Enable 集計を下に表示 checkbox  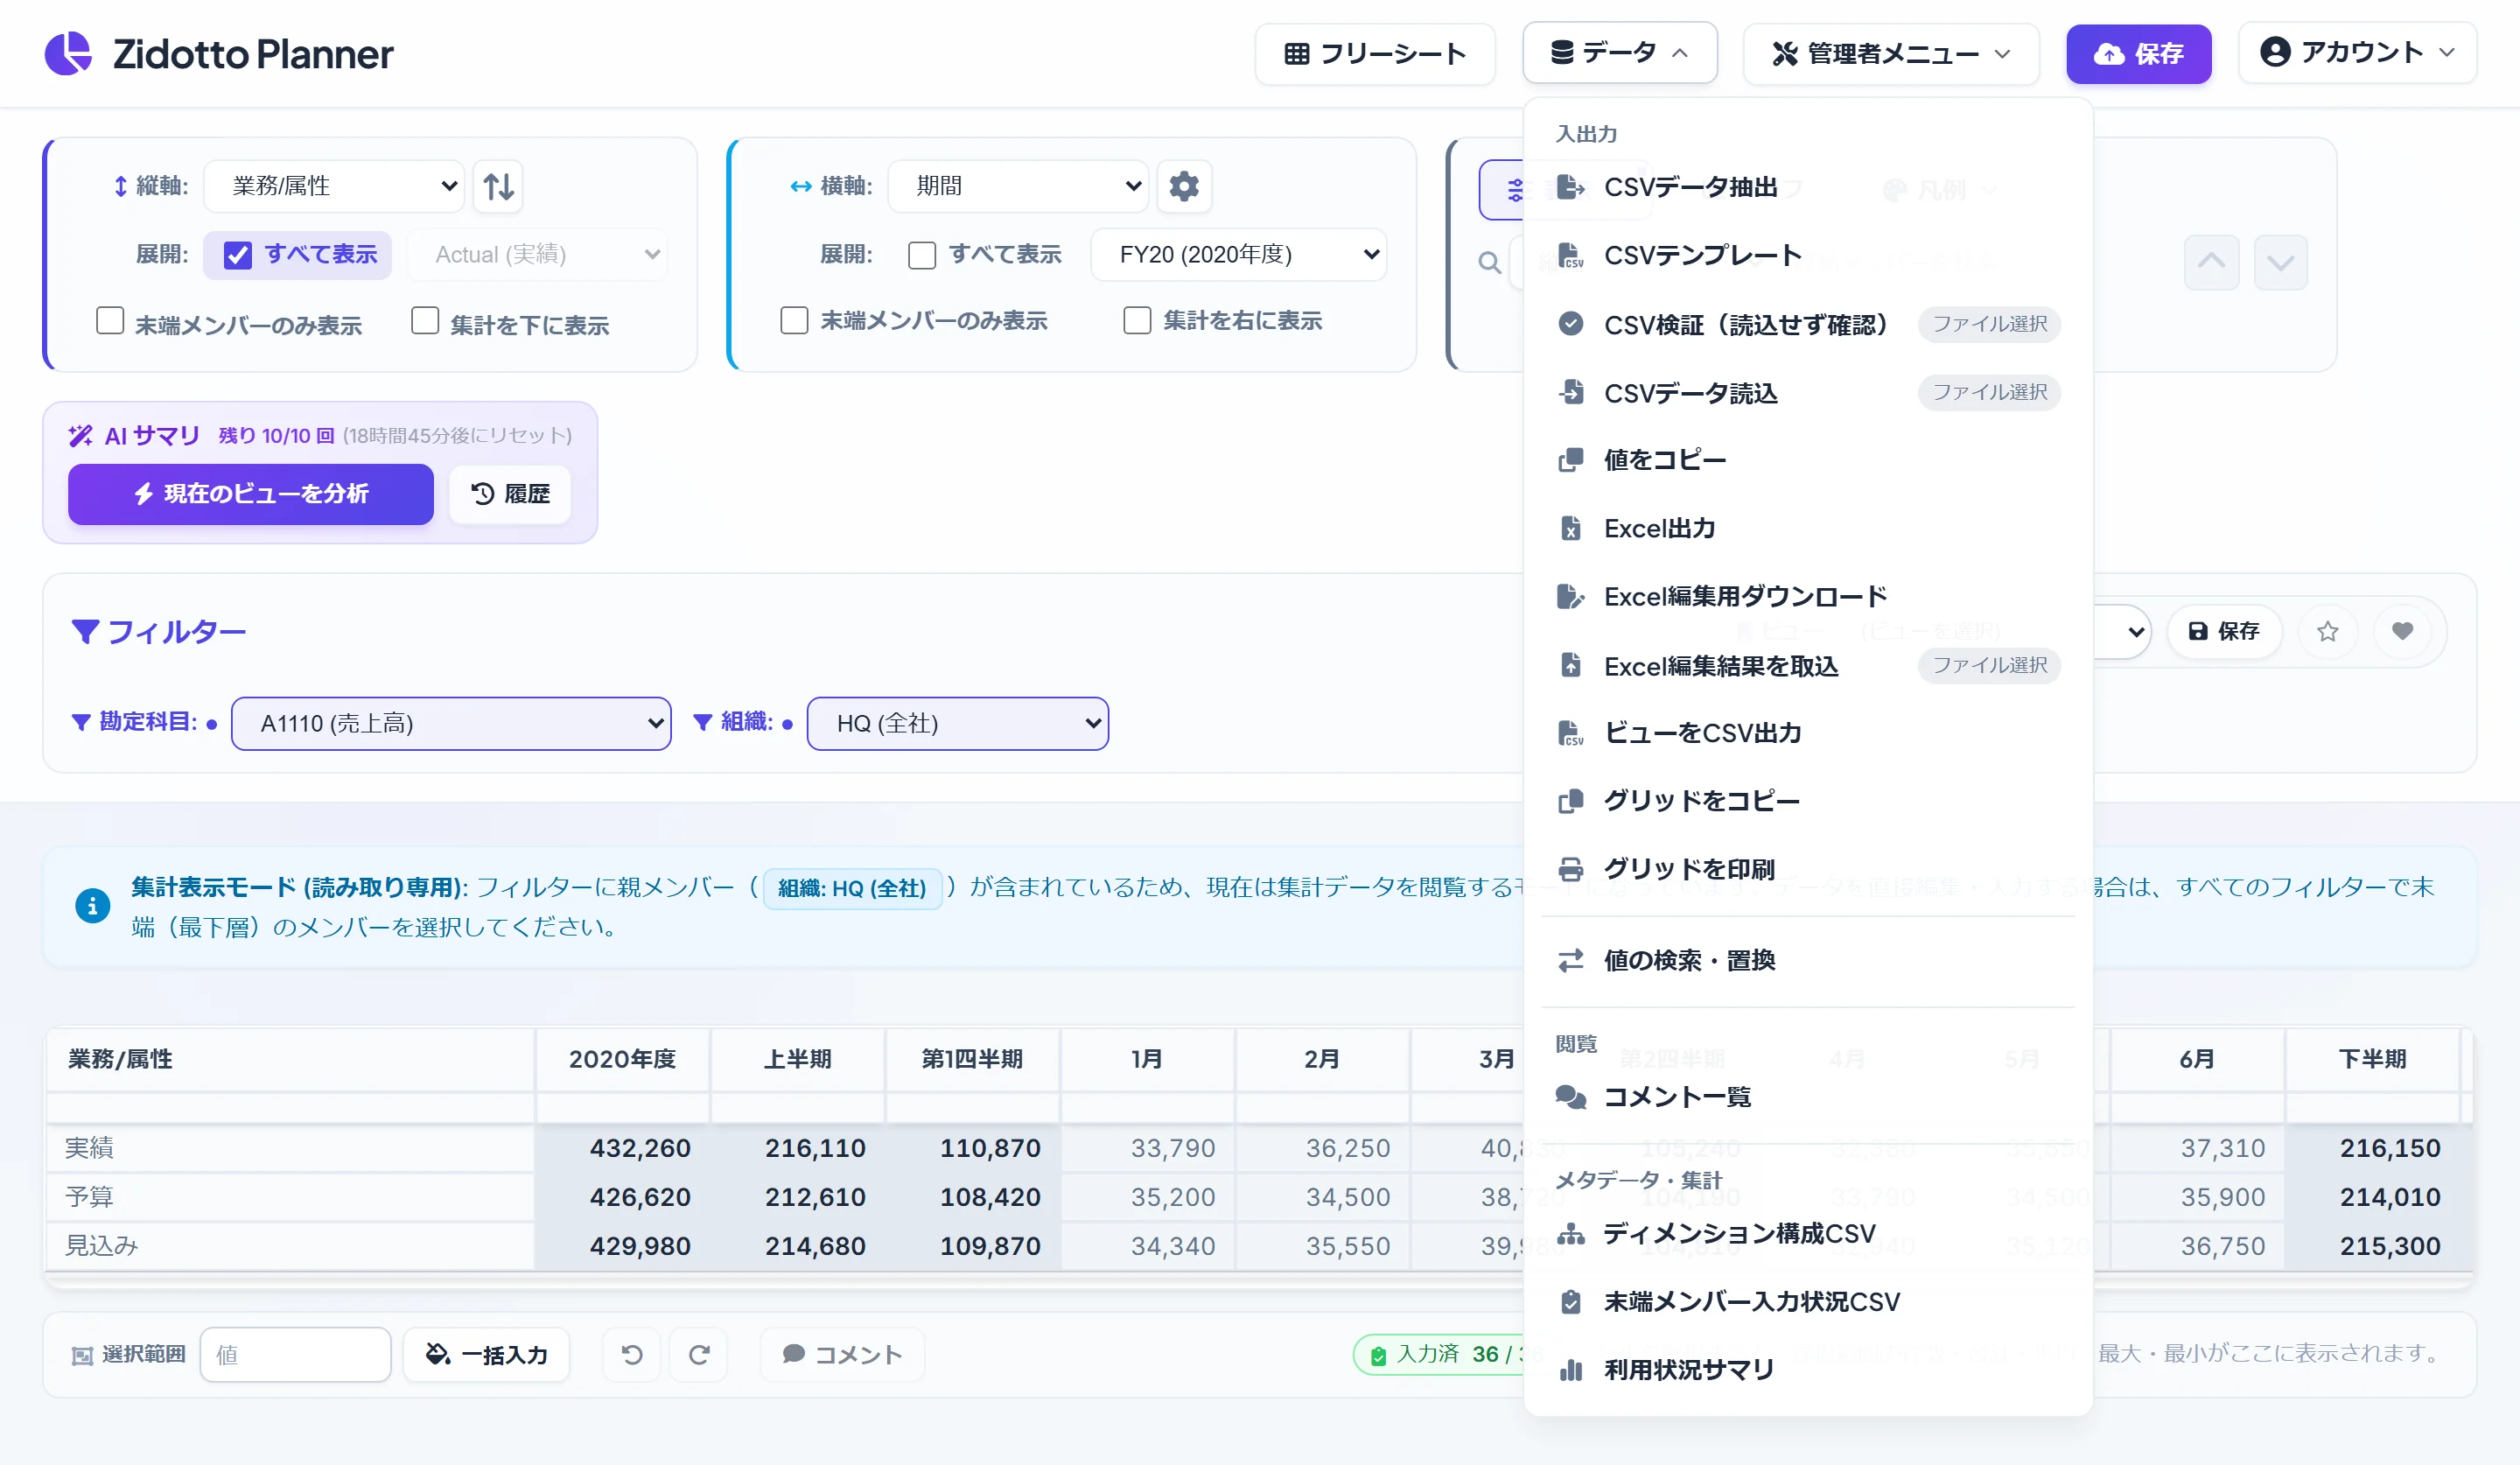[425, 321]
